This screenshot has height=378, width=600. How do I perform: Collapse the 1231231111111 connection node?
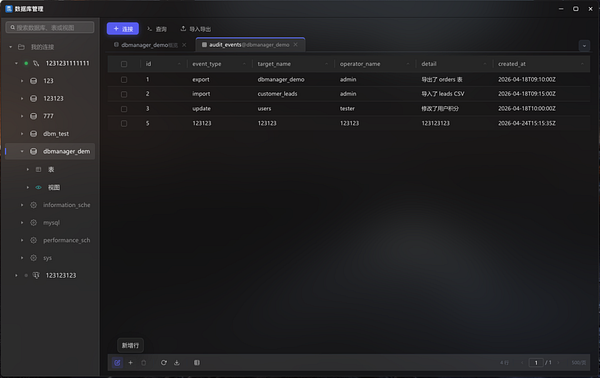click(x=16, y=63)
